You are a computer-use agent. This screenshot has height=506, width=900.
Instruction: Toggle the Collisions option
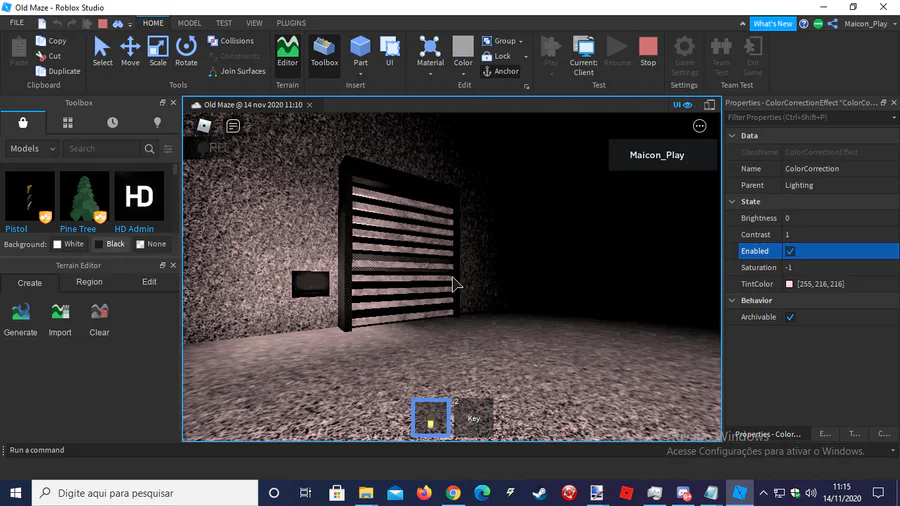pyautogui.click(x=230, y=41)
